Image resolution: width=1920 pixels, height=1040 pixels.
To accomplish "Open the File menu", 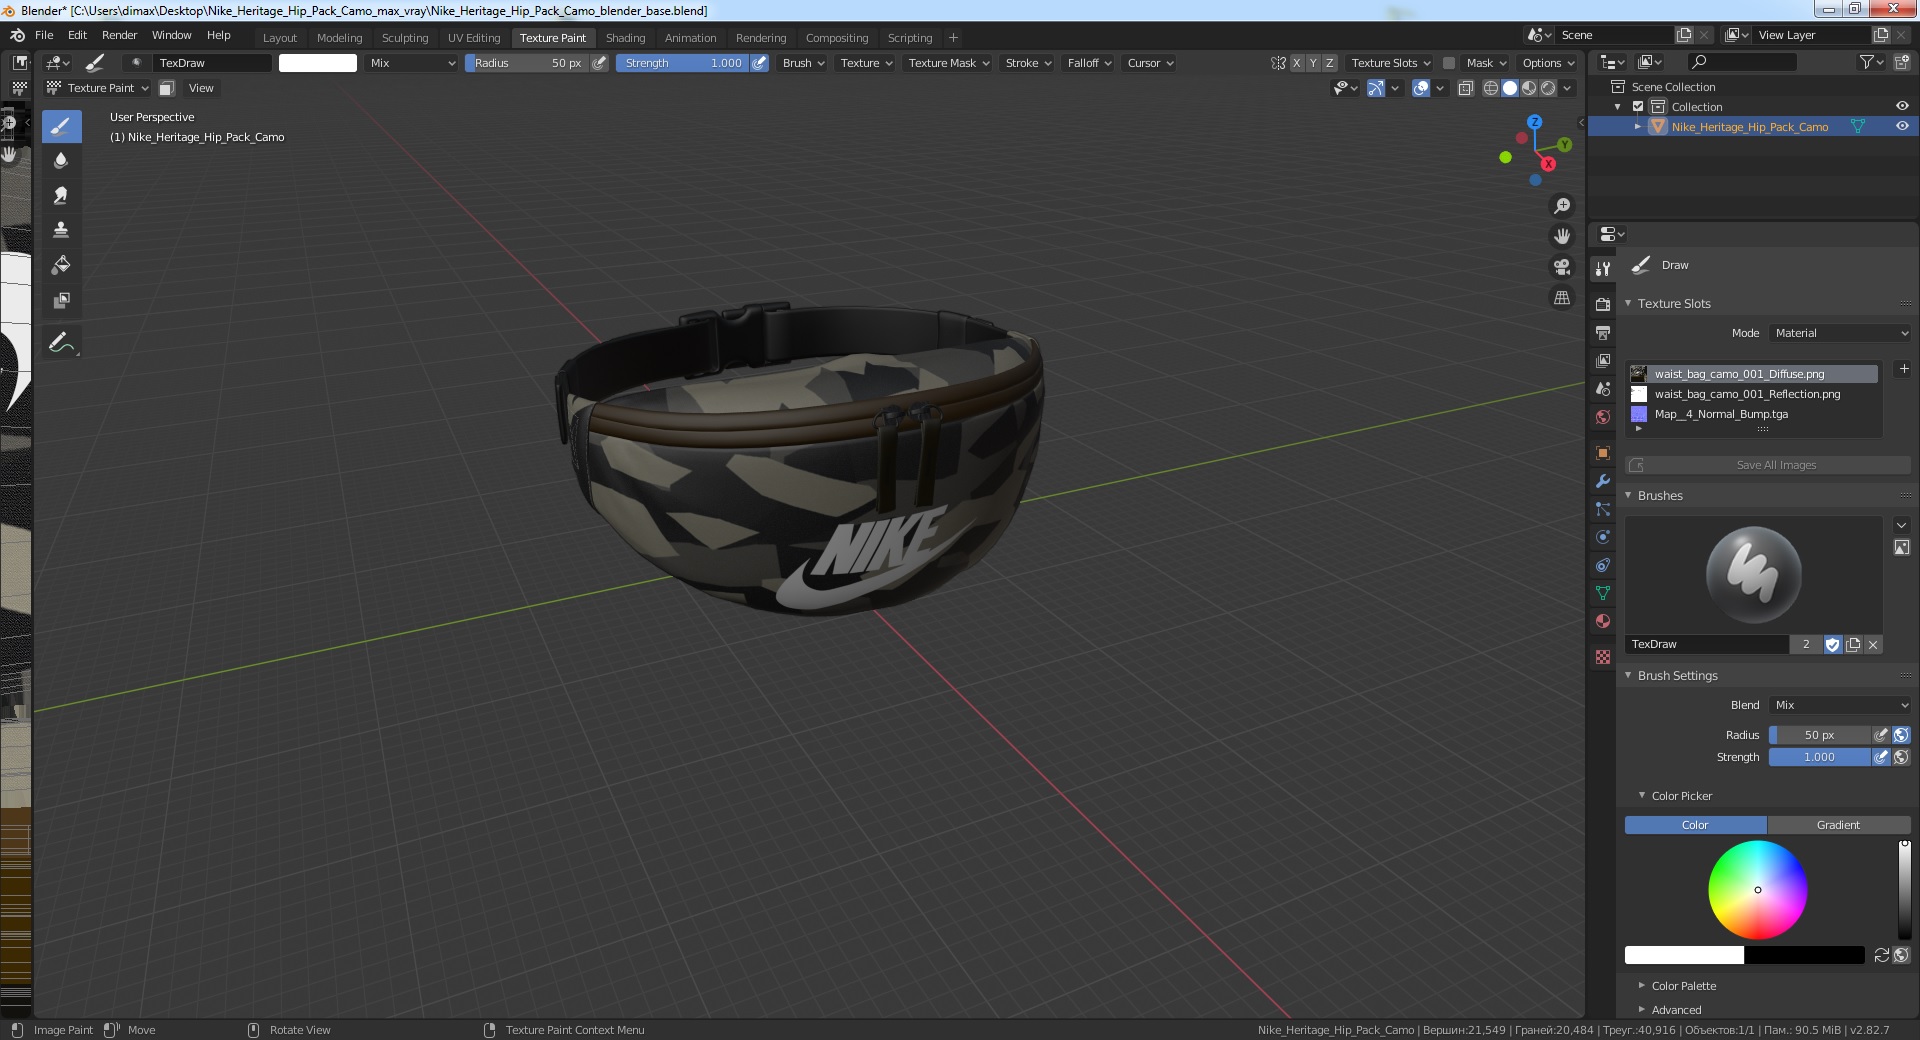I will click(44, 35).
